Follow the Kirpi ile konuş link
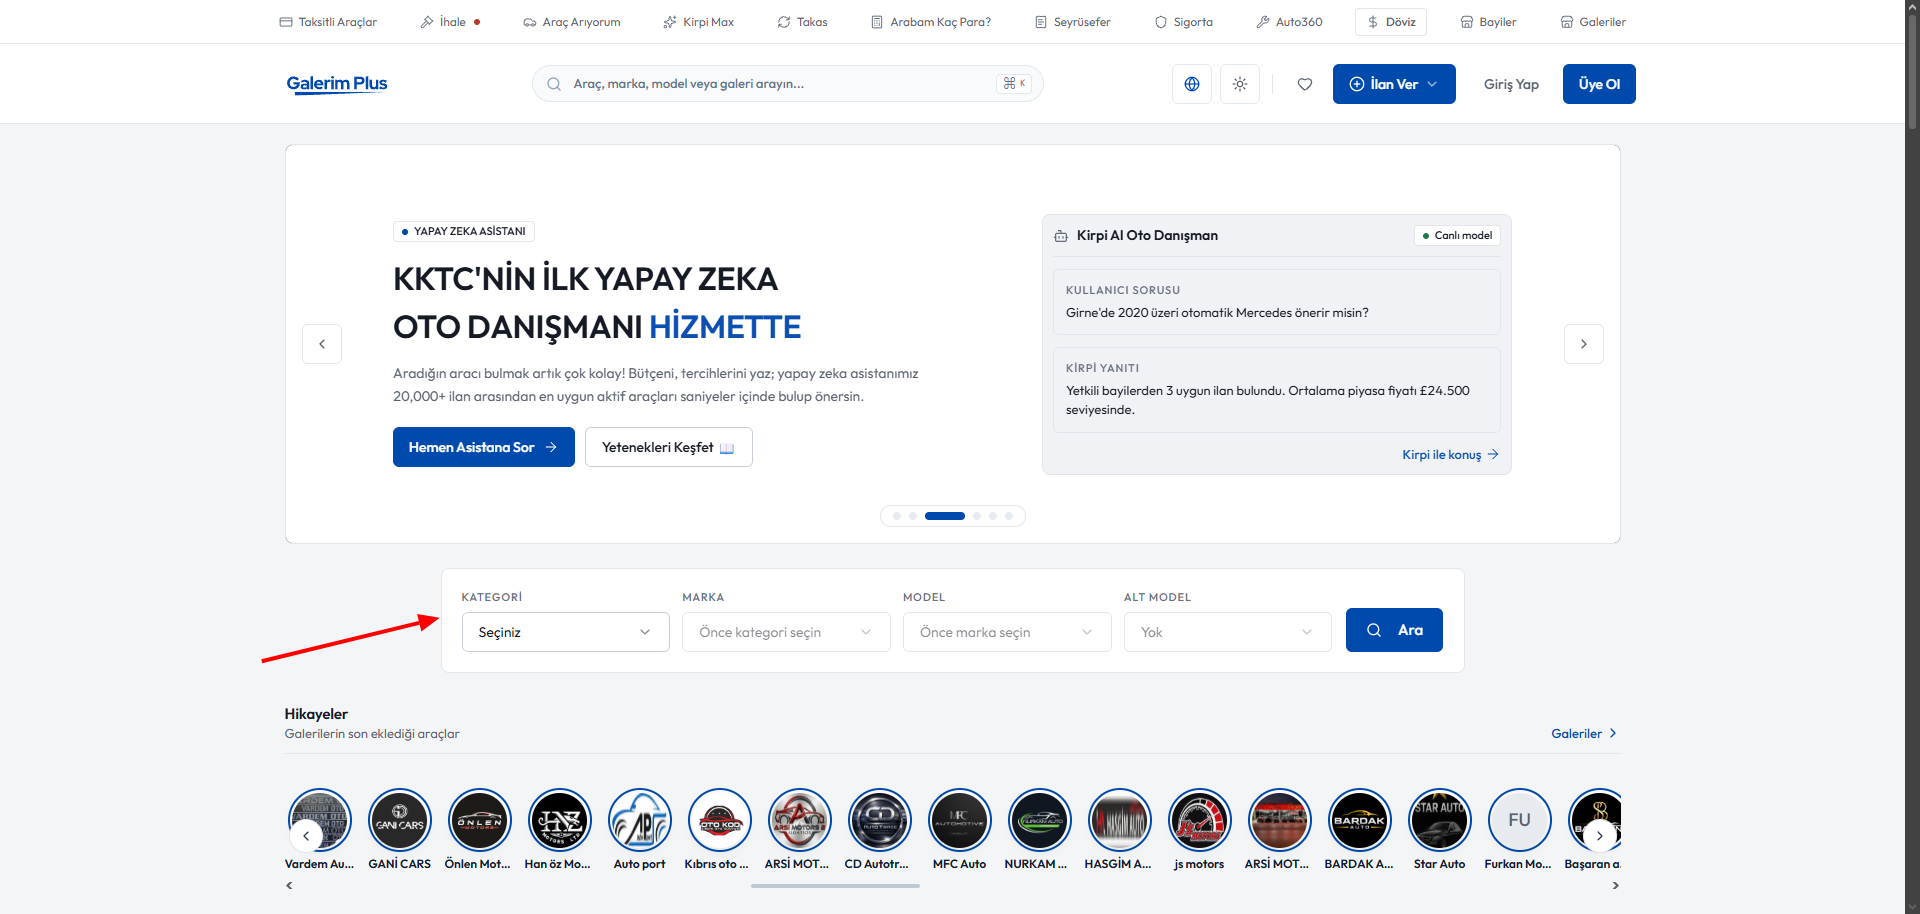 [1450, 455]
